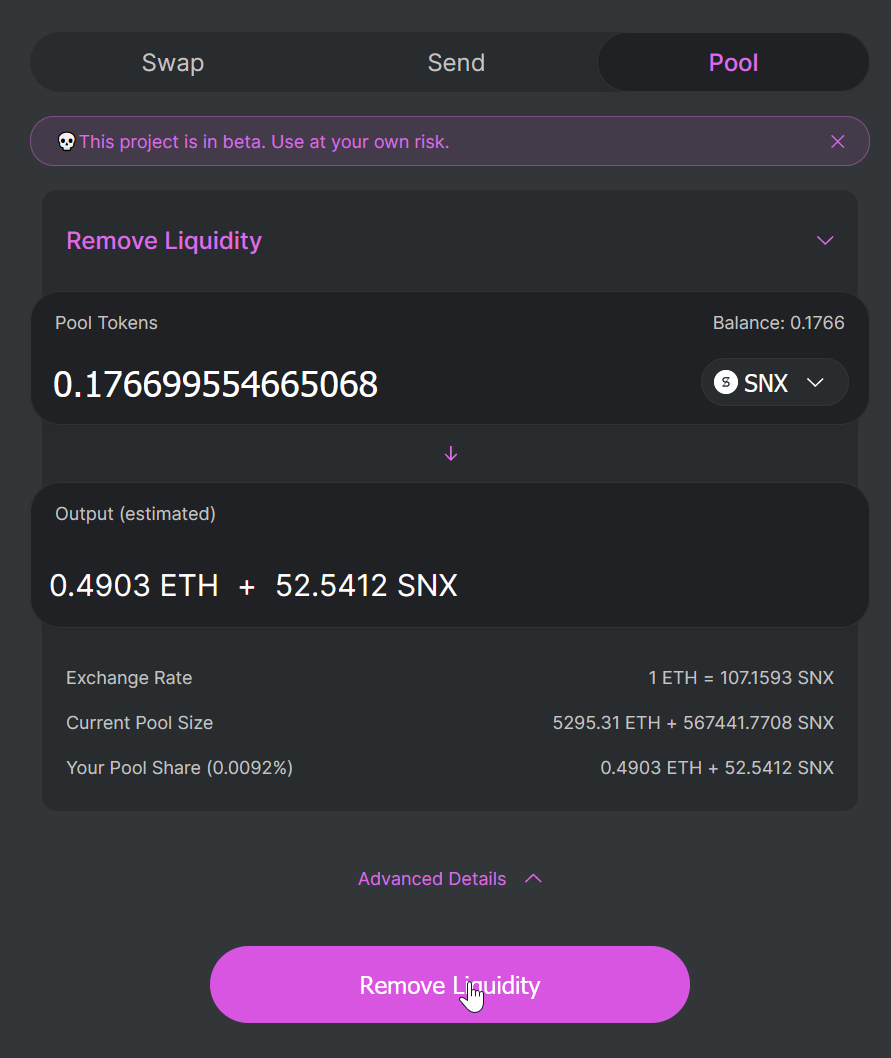Click the Current Pool Size value

point(693,723)
